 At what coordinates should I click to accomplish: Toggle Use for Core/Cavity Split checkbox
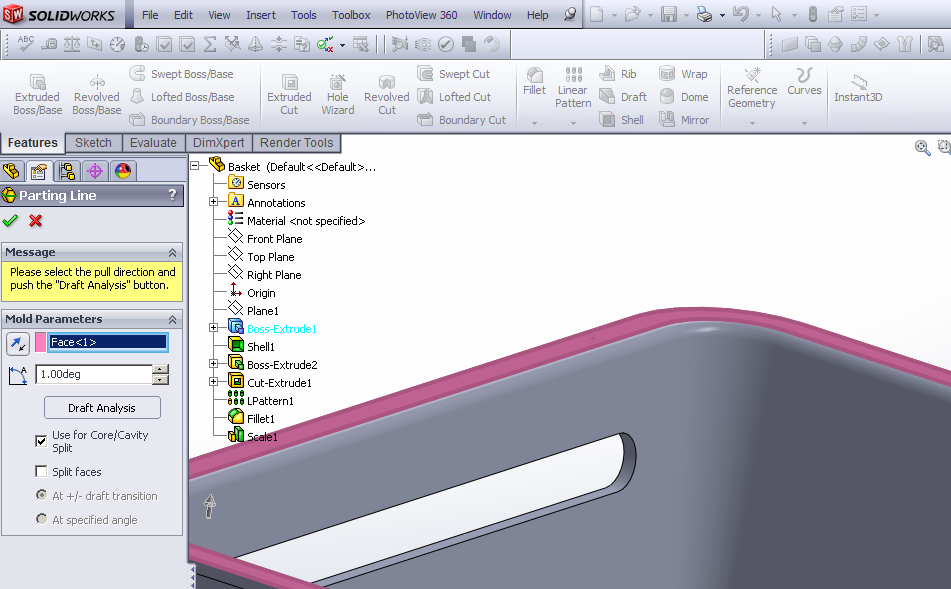click(41, 441)
